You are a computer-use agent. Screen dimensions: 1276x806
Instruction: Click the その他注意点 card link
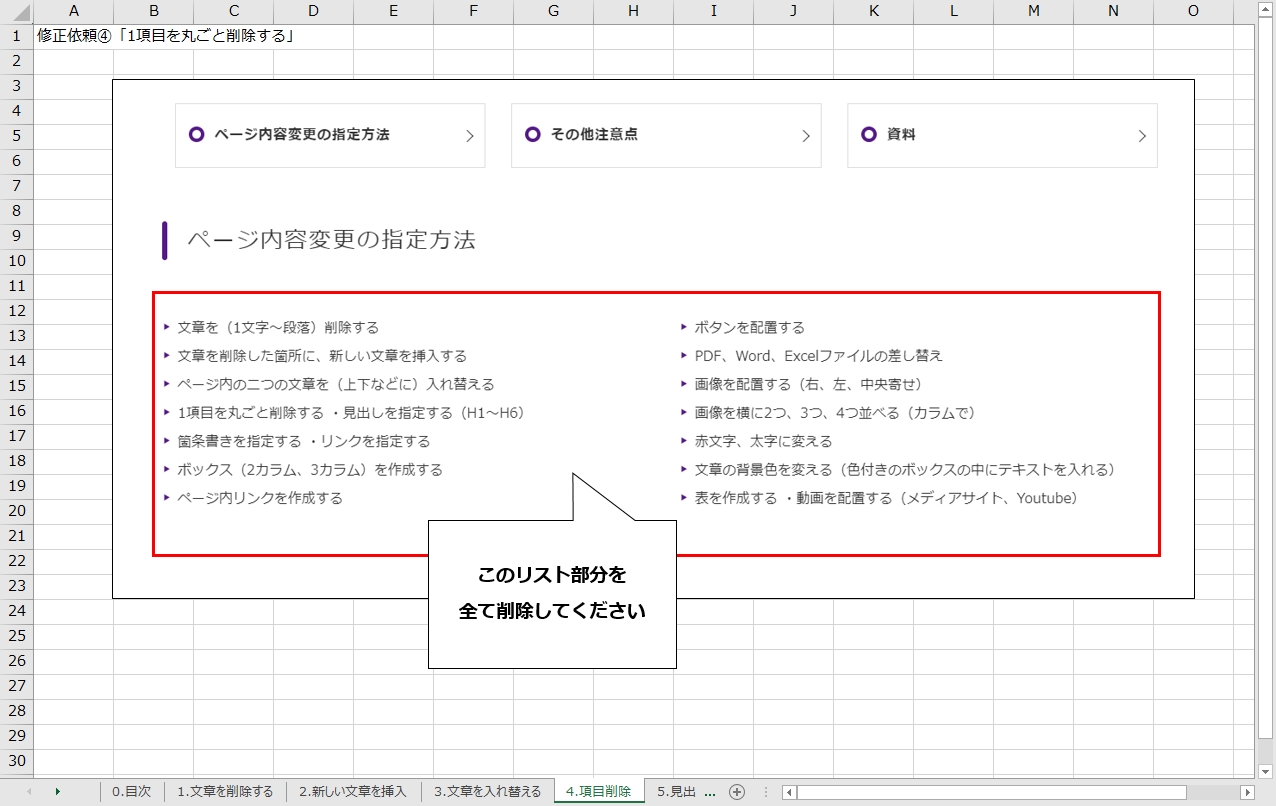(x=666, y=135)
